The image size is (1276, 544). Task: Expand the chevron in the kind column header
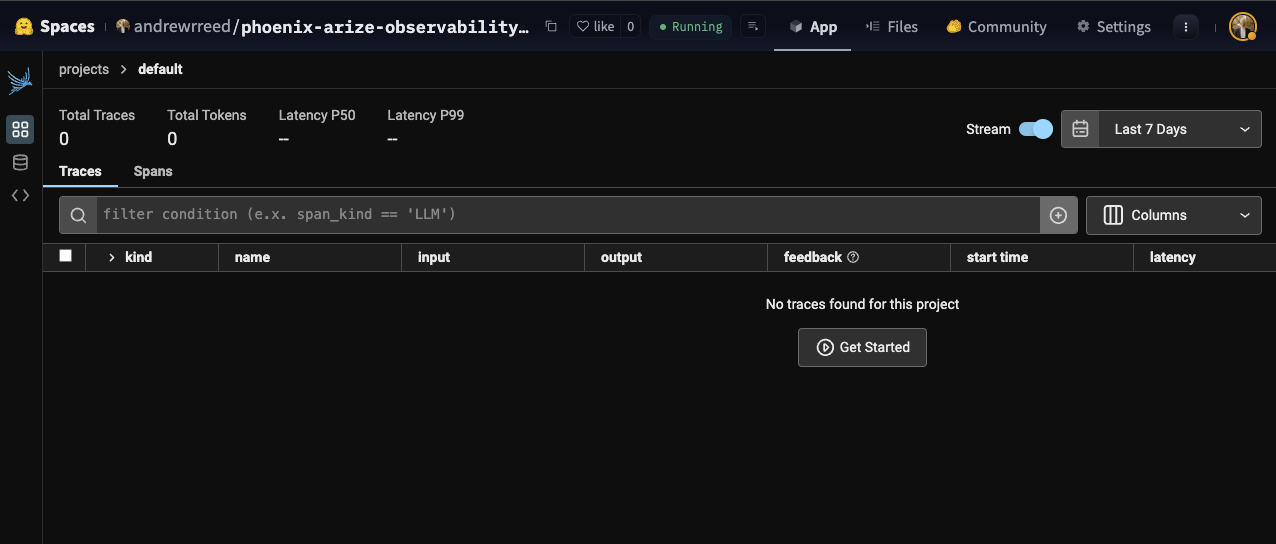[112, 257]
